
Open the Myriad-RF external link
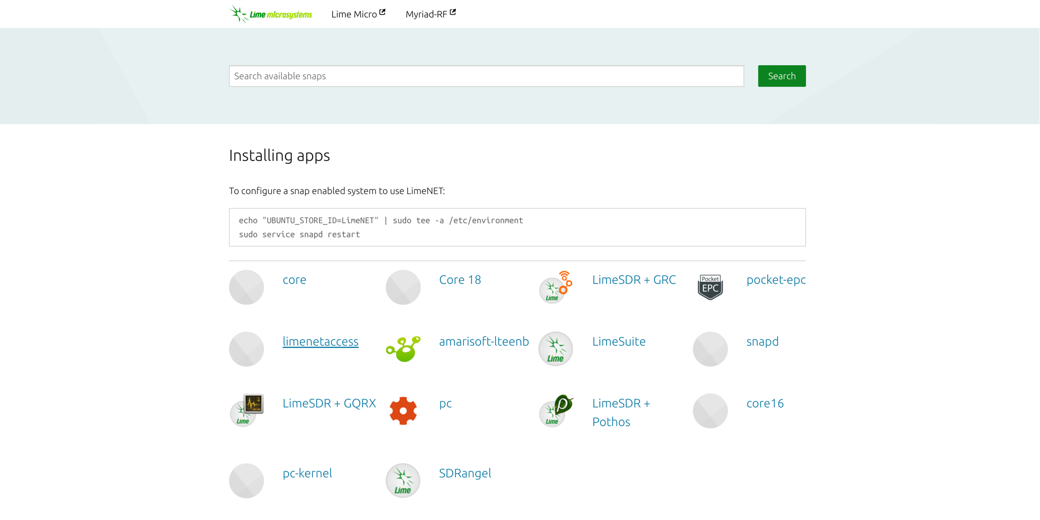(430, 14)
